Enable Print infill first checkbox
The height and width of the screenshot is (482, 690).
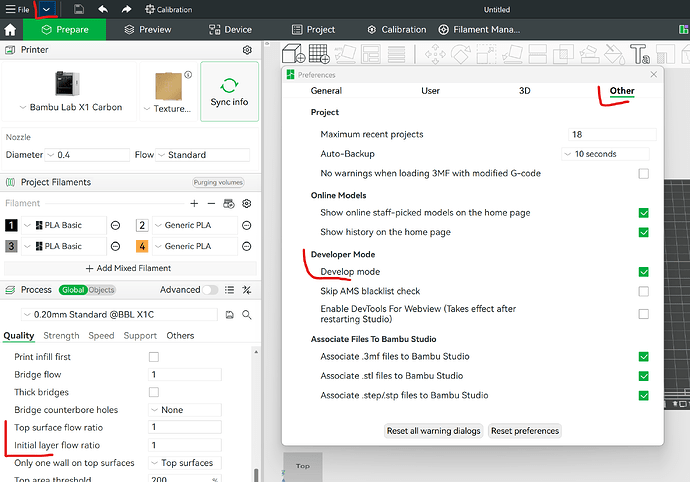tap(154, 357)
